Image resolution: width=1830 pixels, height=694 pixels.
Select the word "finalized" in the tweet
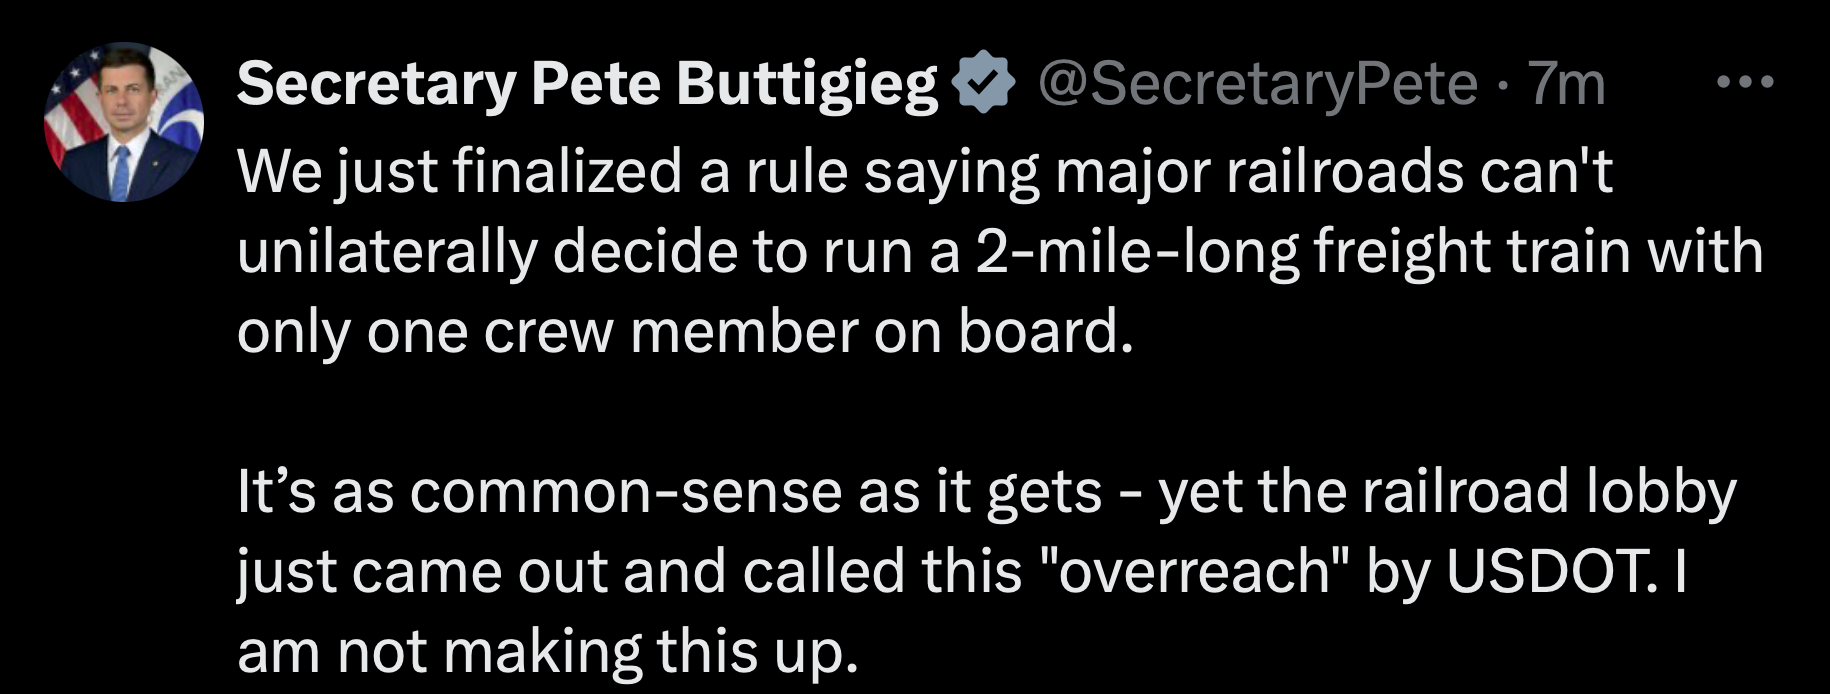pos(567,171)
